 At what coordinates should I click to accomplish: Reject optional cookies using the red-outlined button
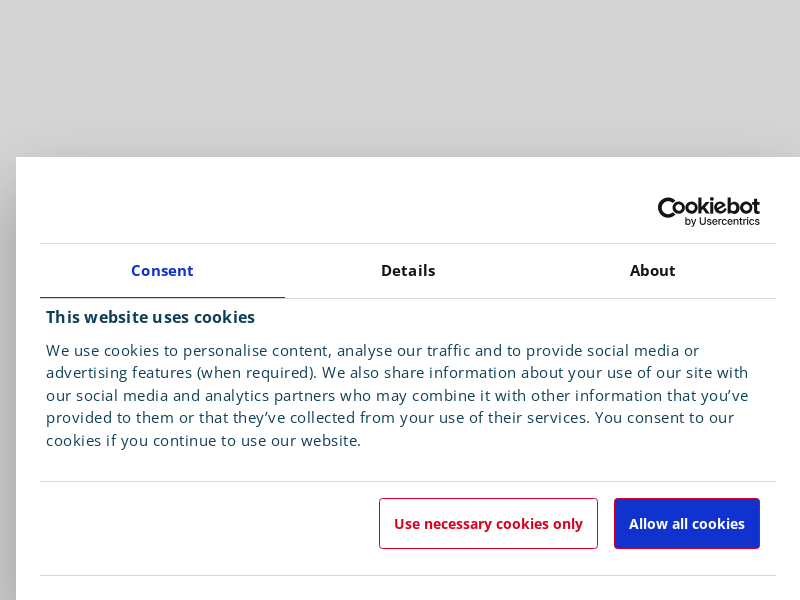point(488,524)
